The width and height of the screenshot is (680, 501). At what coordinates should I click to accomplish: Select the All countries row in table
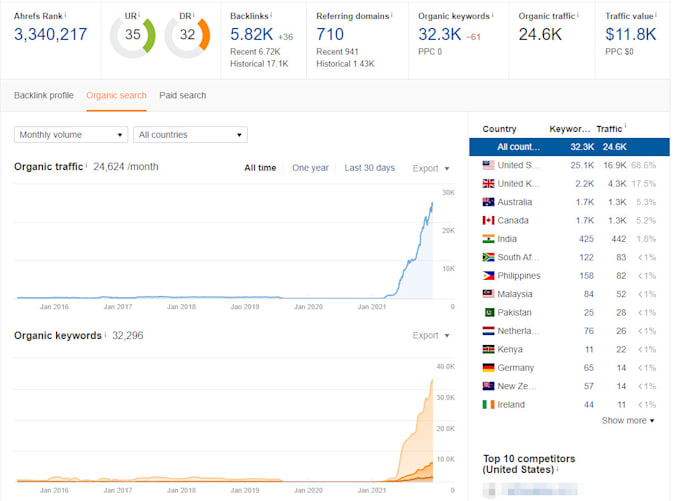[x=569, y=147]
